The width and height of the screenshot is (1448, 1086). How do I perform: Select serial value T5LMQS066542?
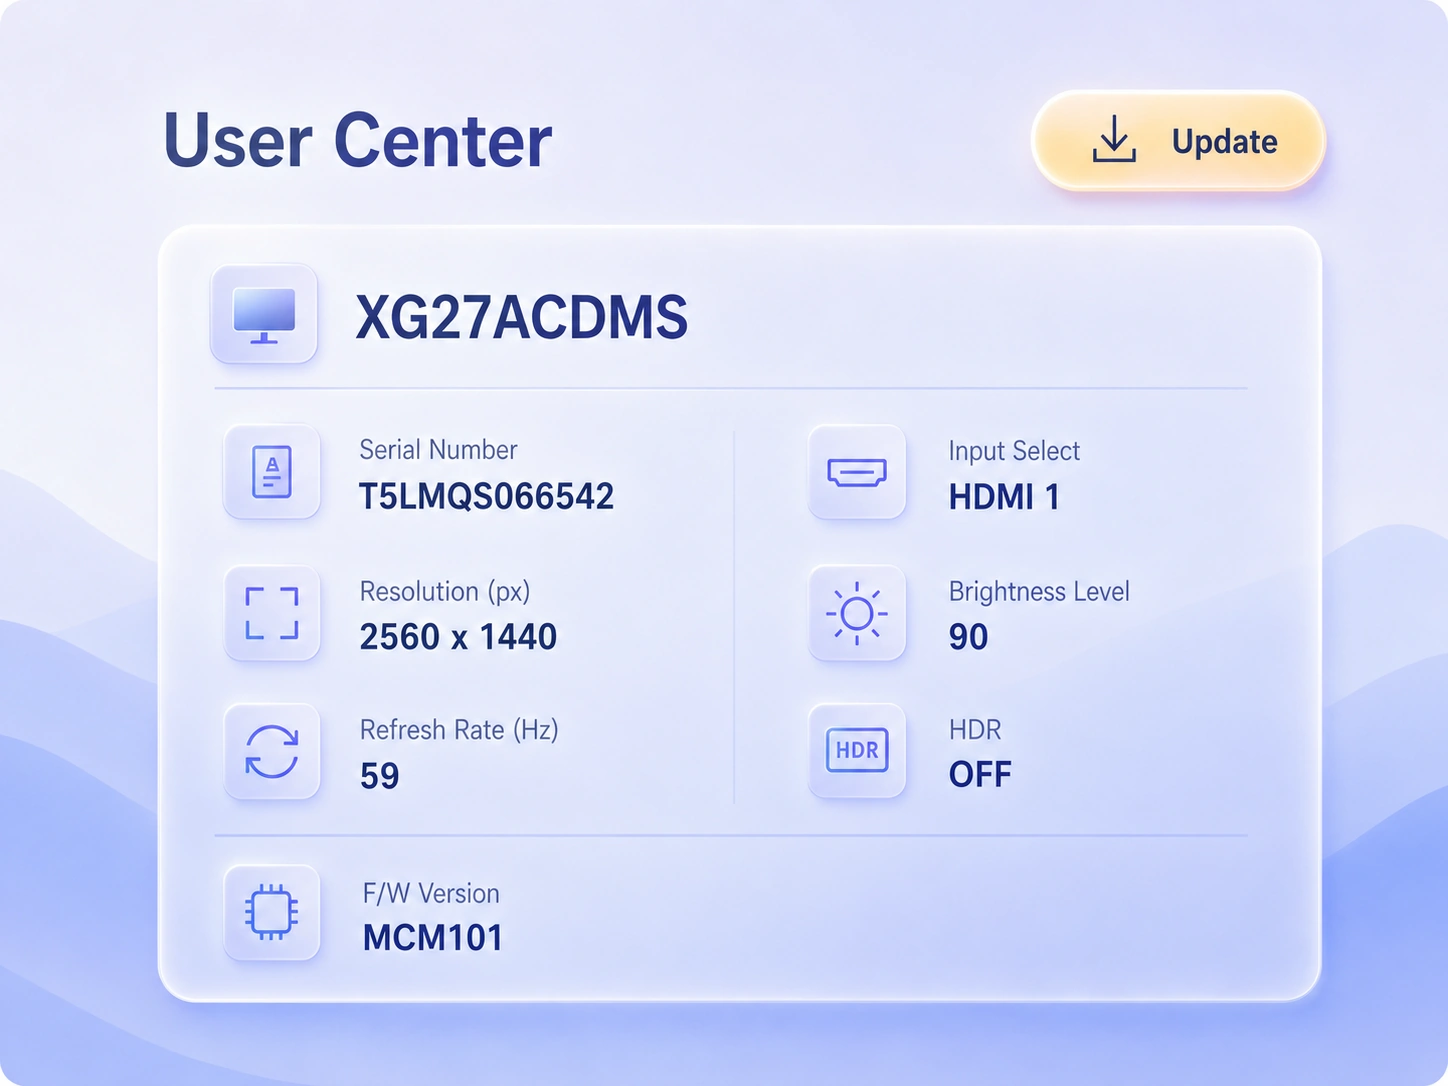(487, 496)
